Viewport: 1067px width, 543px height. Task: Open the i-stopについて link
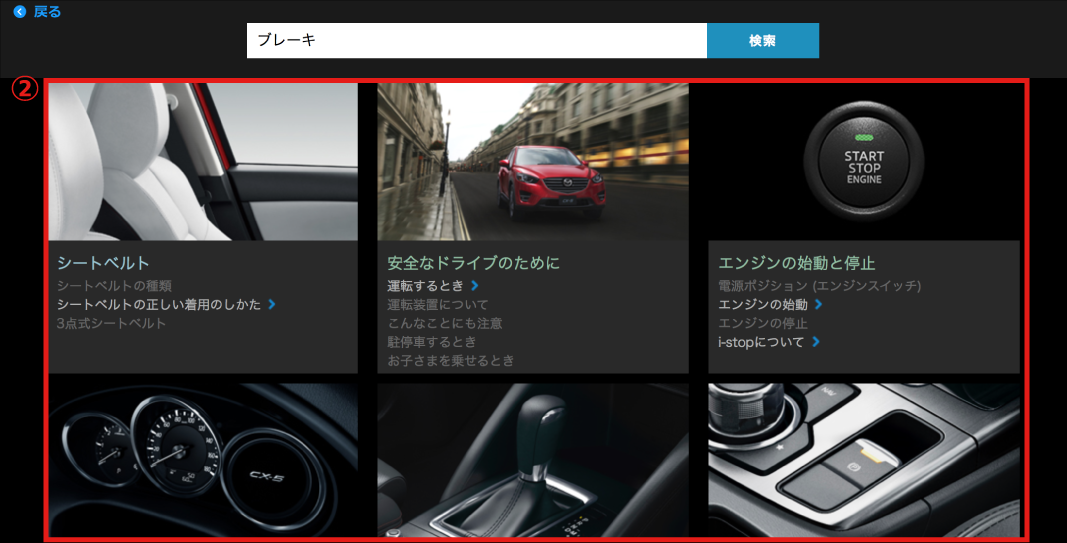[x=761, y=342]
